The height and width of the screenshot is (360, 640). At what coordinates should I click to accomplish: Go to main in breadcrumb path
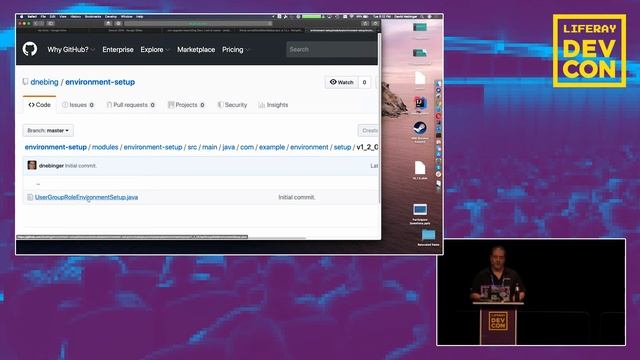[210, 147]
